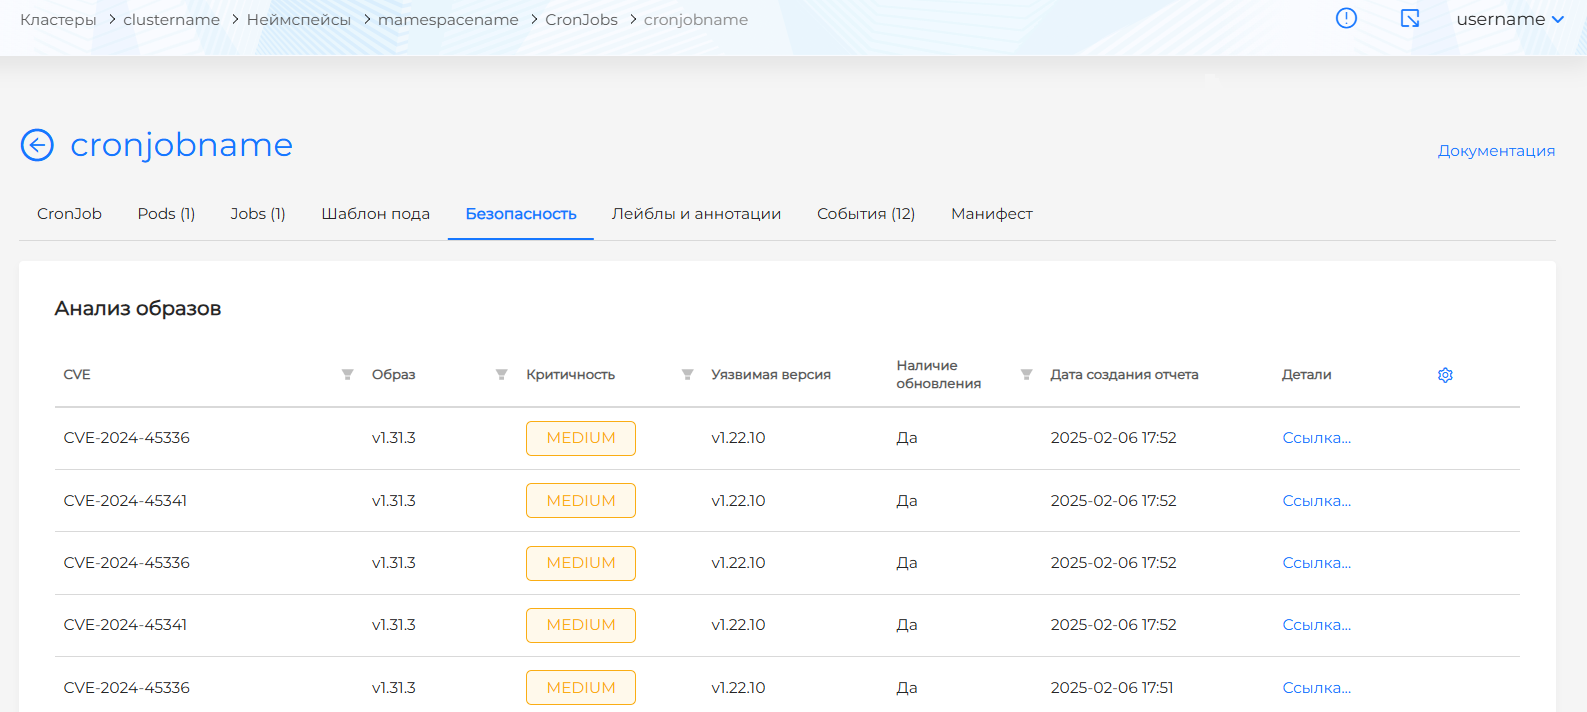Switch to the CronJob tab
Screen dimensions: 1587x712
pyautogui.click(x=69, y=214)
